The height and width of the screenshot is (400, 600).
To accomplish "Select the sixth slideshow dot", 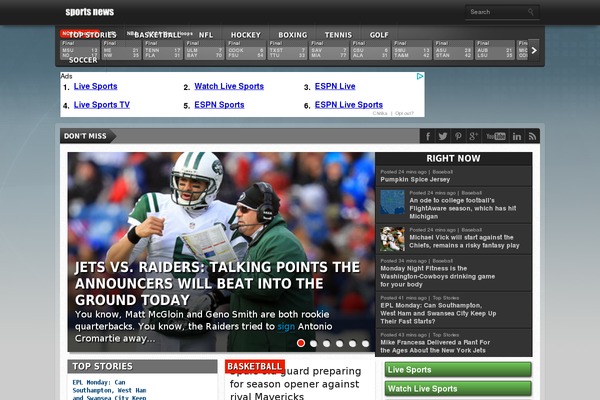I will [365, 343].
